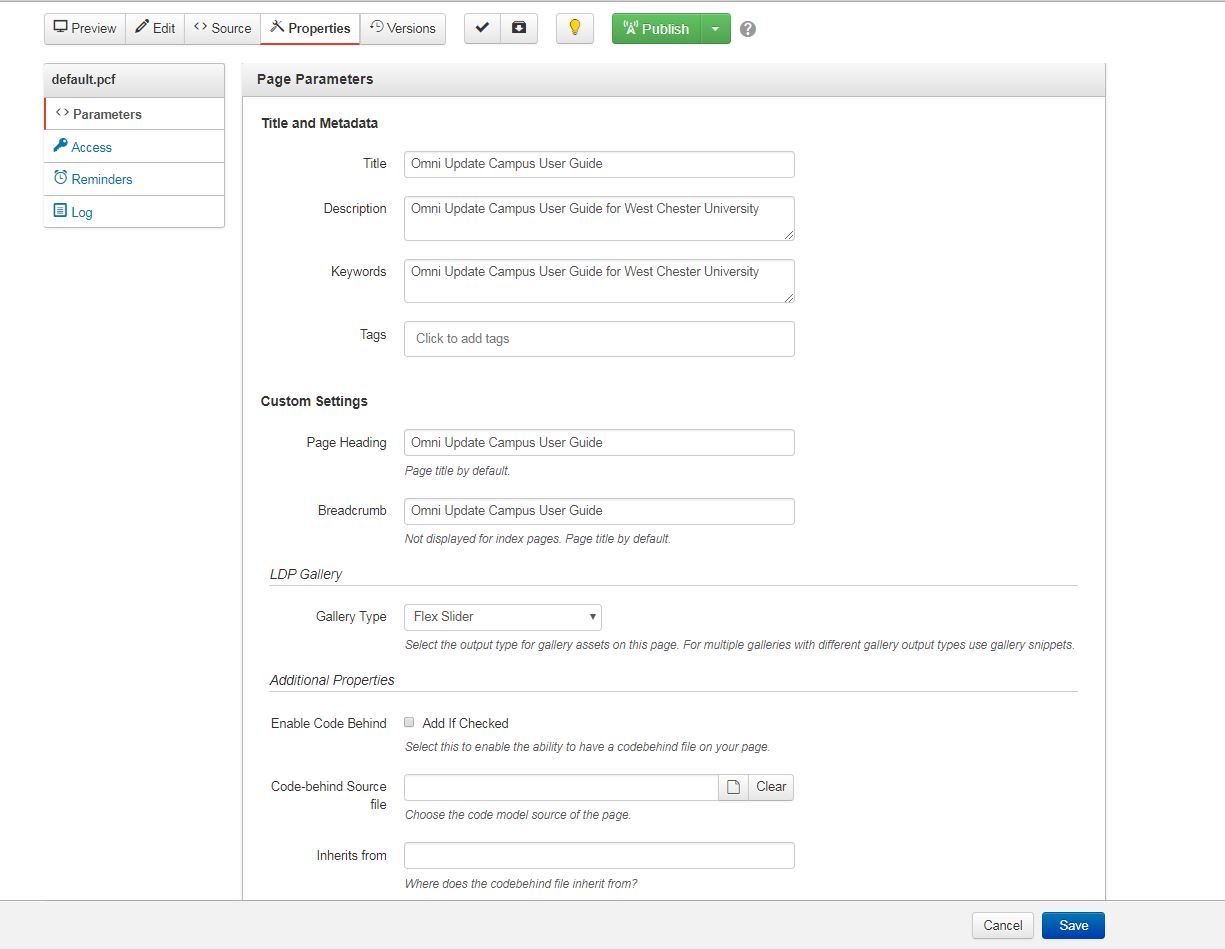Image resolution: width=1225 pixels, height=949 pixels.
Task: Switch to the Preview tab
Action: [85, 29]
